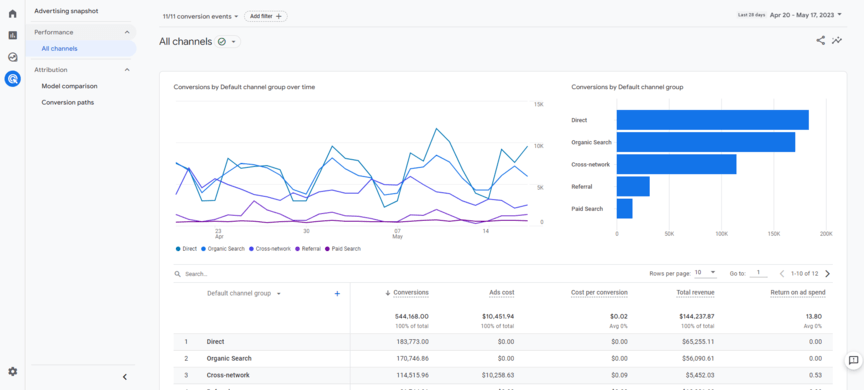
Task: Sort table by Total revenue column
Action: pos(695,292)
